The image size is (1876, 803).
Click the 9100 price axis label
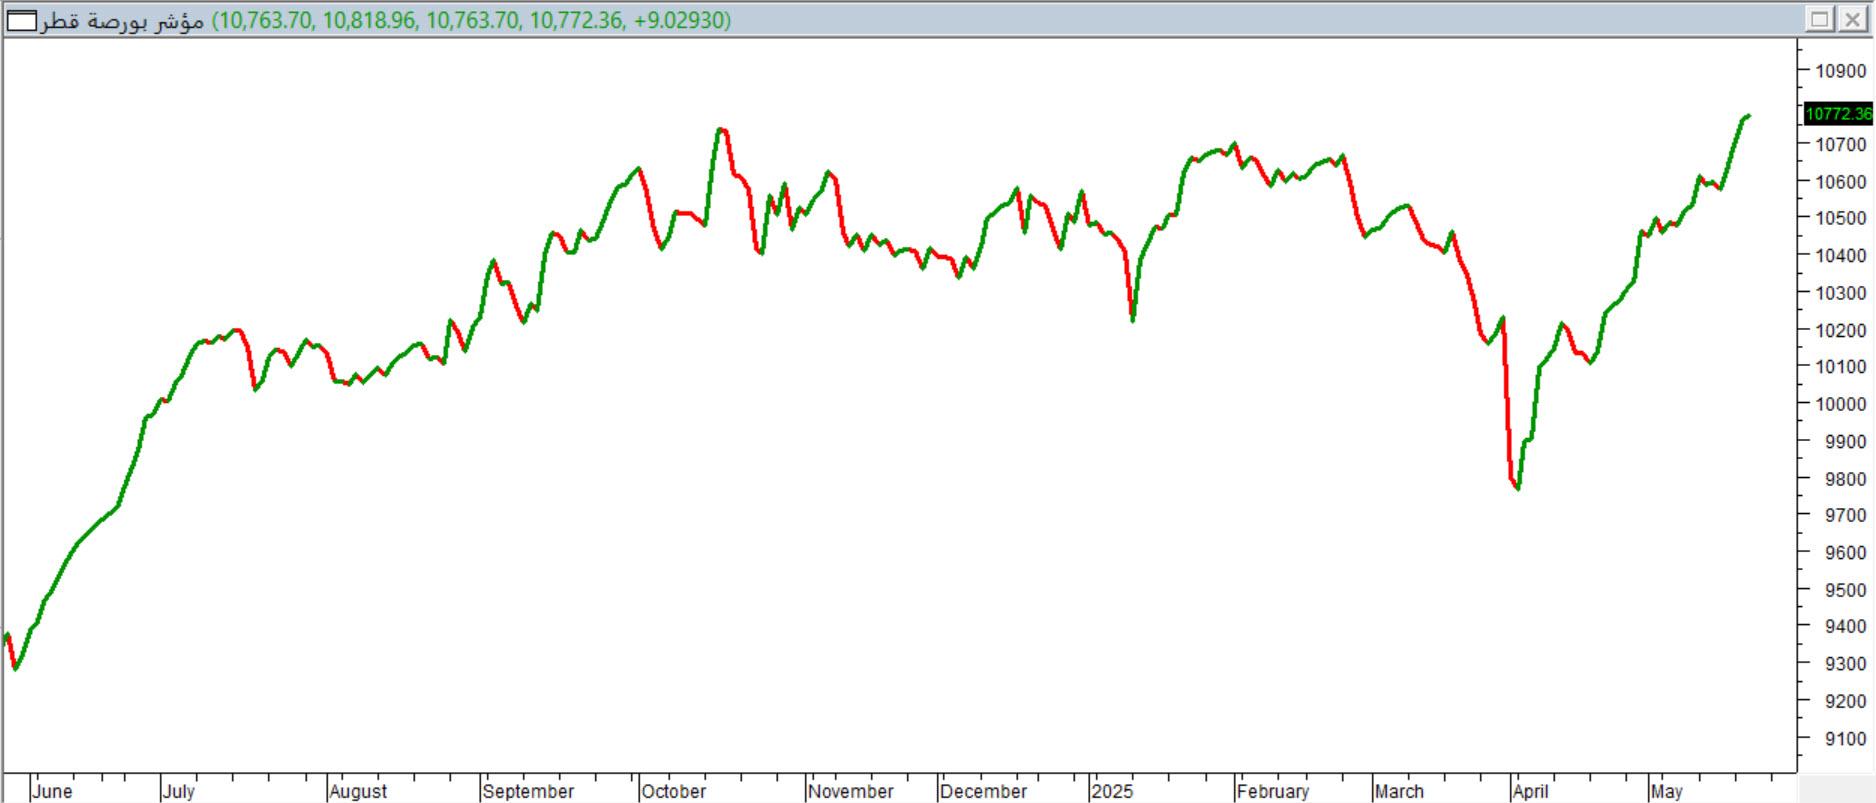[1846, 739]
